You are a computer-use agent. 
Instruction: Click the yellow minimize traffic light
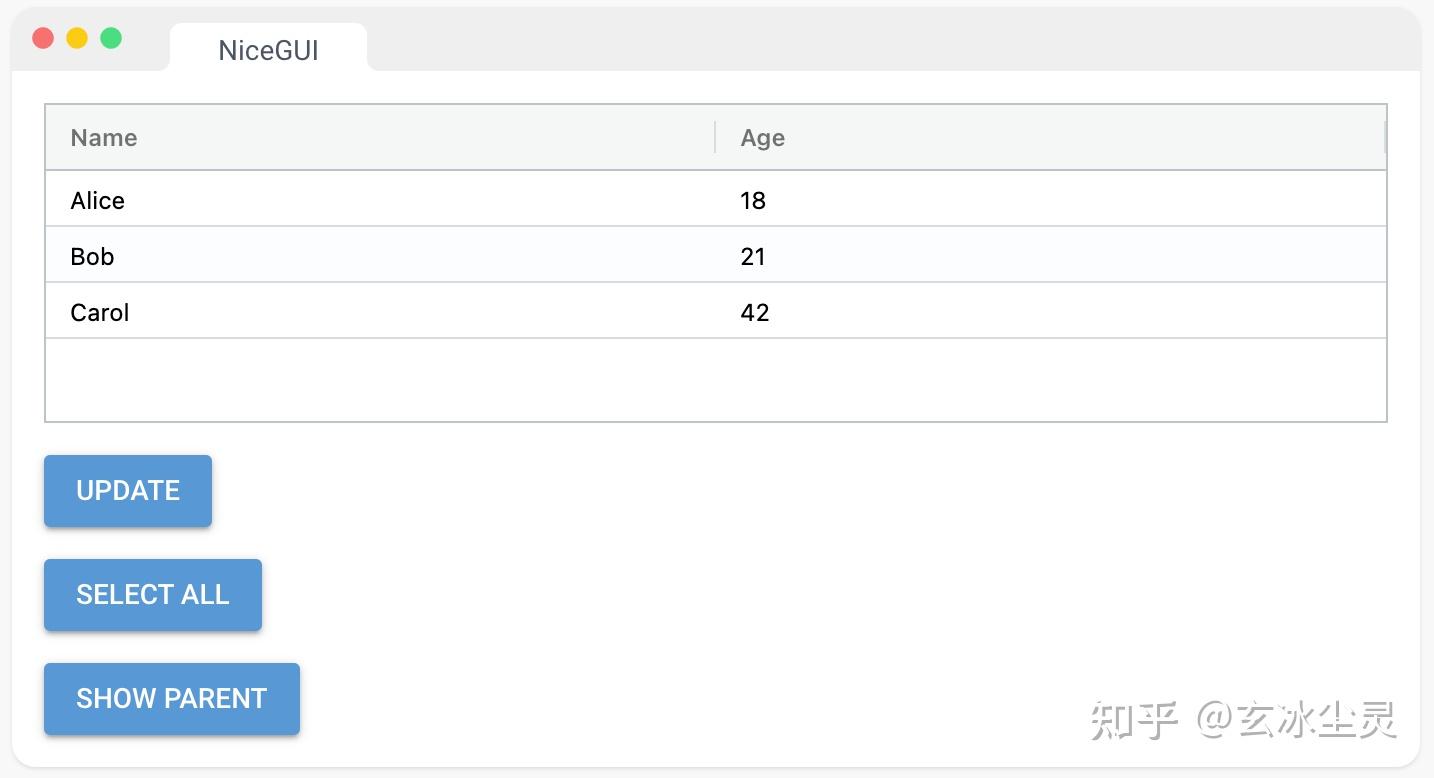[x=76, y=37]
